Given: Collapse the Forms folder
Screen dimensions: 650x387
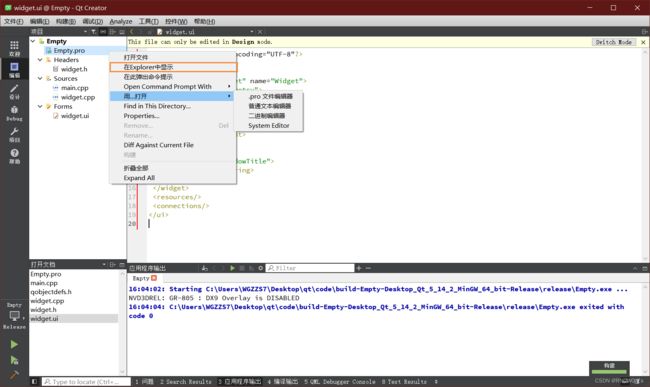Looking at the screenshot, I should pyautogui.click(x=40, y=106).
